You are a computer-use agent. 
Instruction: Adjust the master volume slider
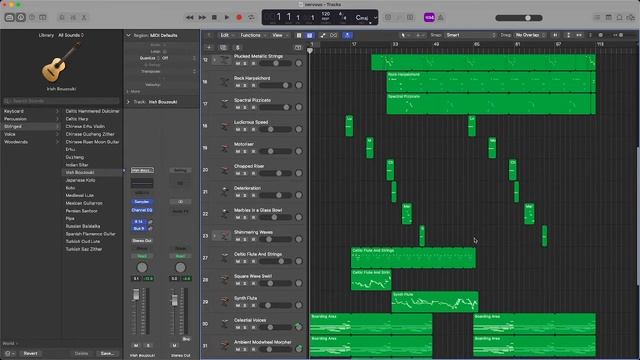click(519, 18)
